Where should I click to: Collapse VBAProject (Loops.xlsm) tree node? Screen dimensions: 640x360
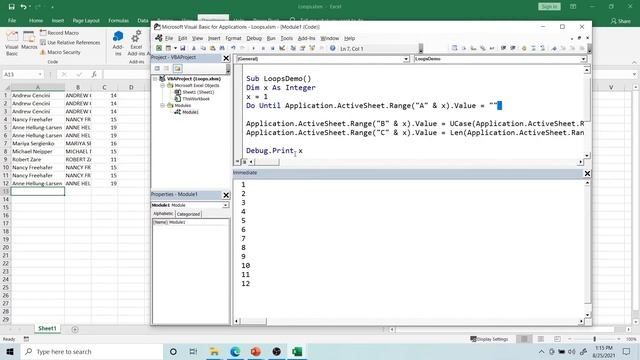(156, 79)
